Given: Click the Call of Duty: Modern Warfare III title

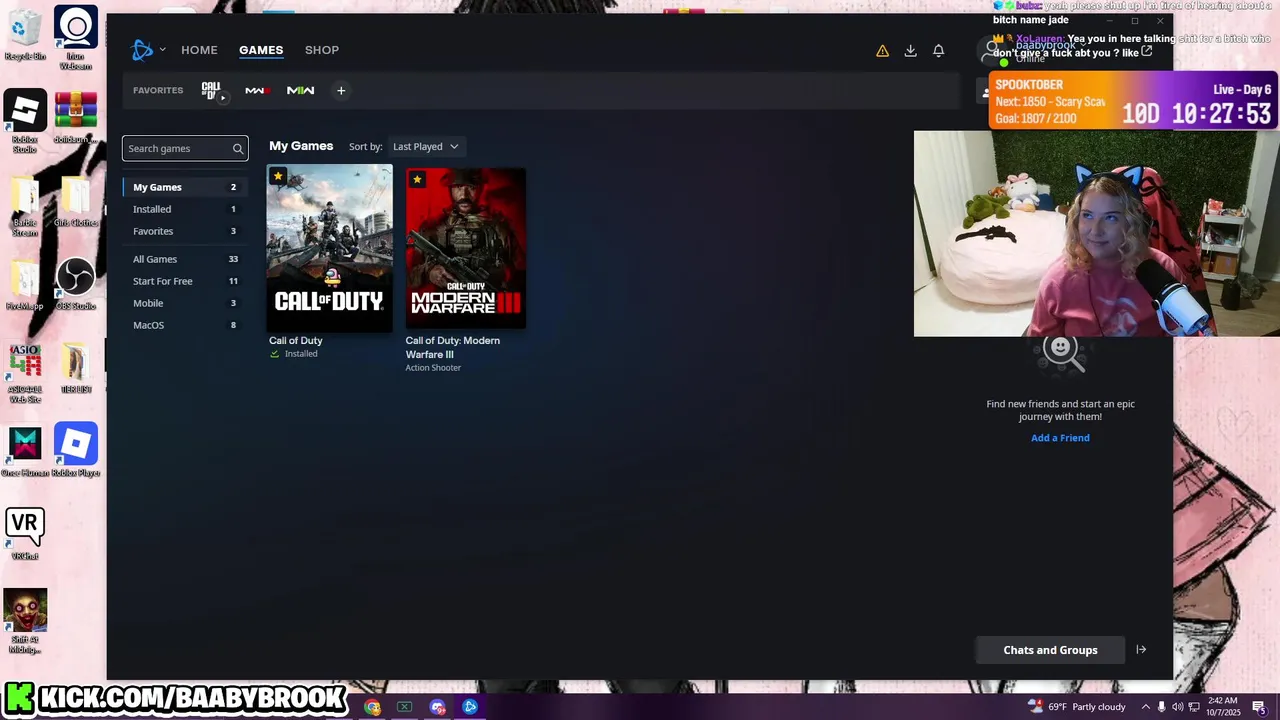Looking at the screenshot, I should (453, 347).
